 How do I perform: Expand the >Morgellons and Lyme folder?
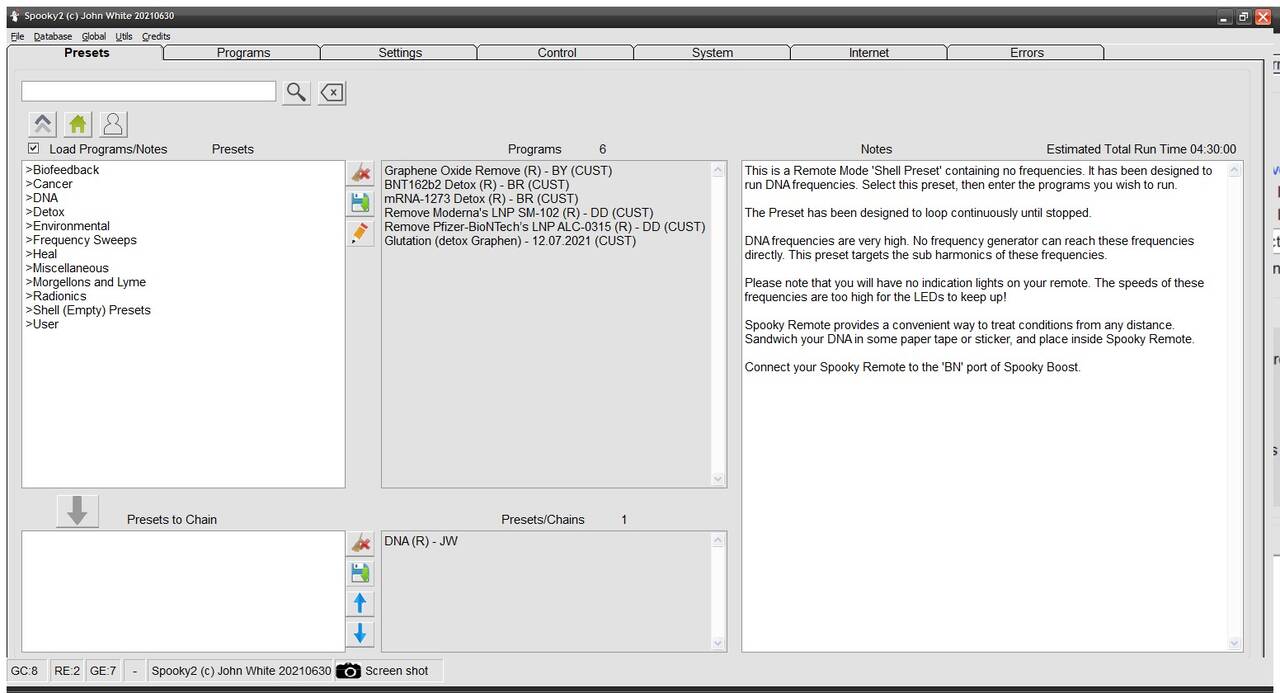tap(85, 282)
